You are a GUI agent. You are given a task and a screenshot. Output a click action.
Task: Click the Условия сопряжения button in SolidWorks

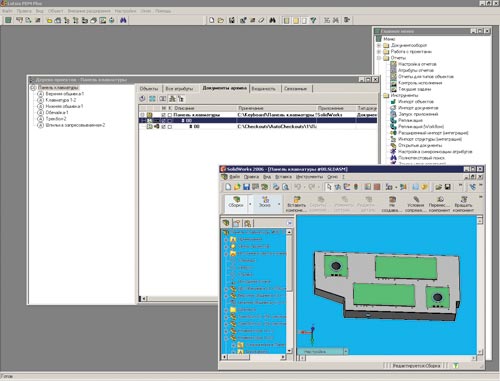coord(416,204)
